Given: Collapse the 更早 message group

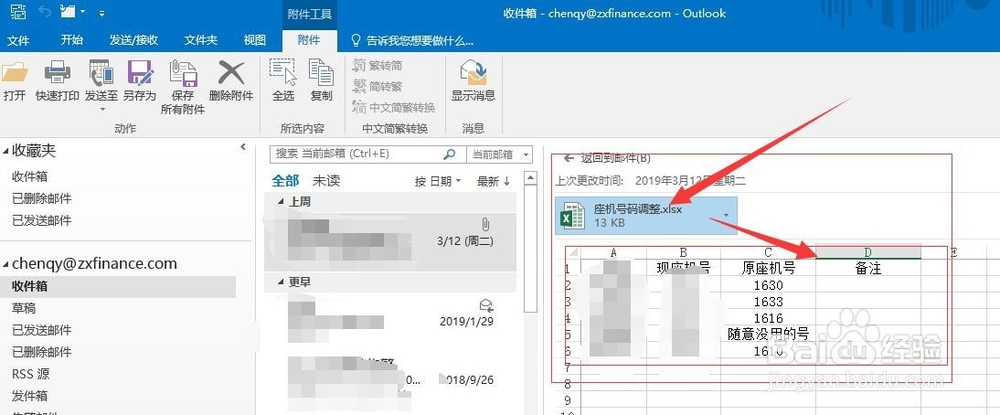Looking at the screenshot, I should 281,282.
